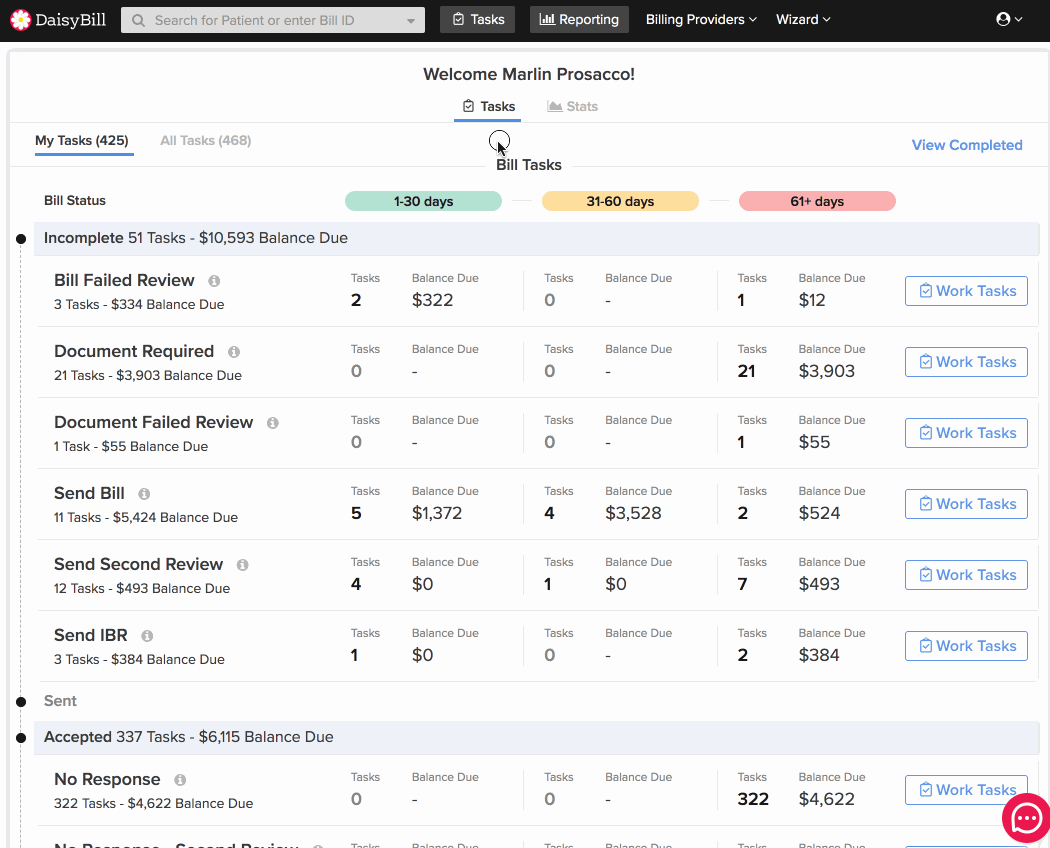Click info icon next to Document Required

click(x=234, y=352)
